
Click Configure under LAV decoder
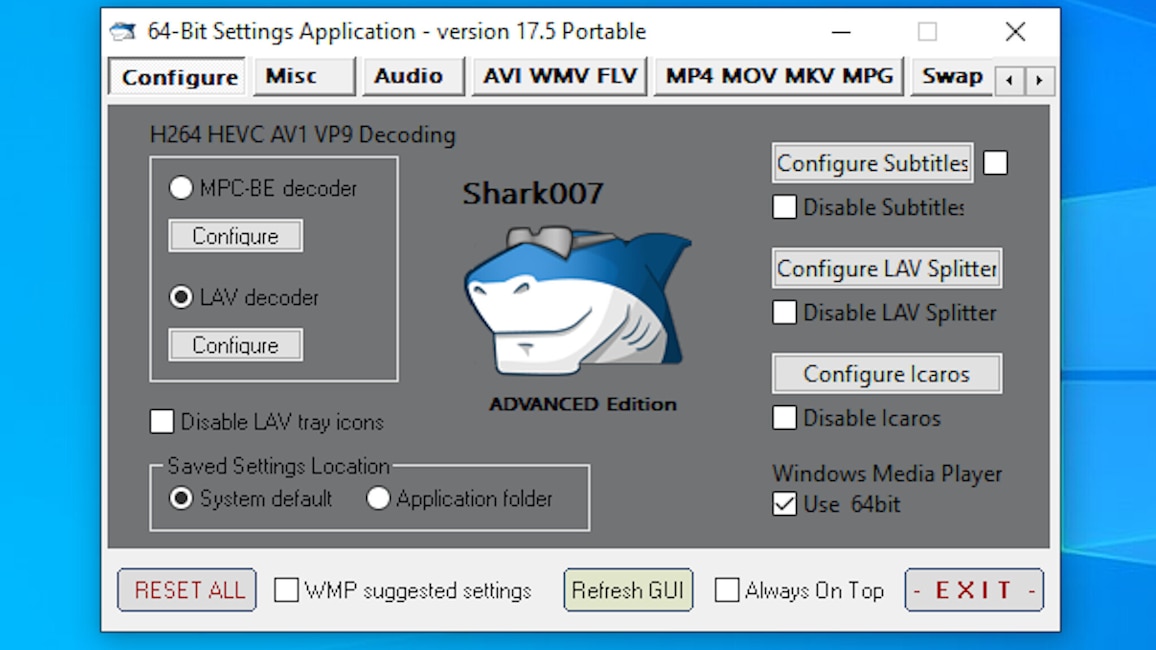pyautogui.click(x=235, y=345)
